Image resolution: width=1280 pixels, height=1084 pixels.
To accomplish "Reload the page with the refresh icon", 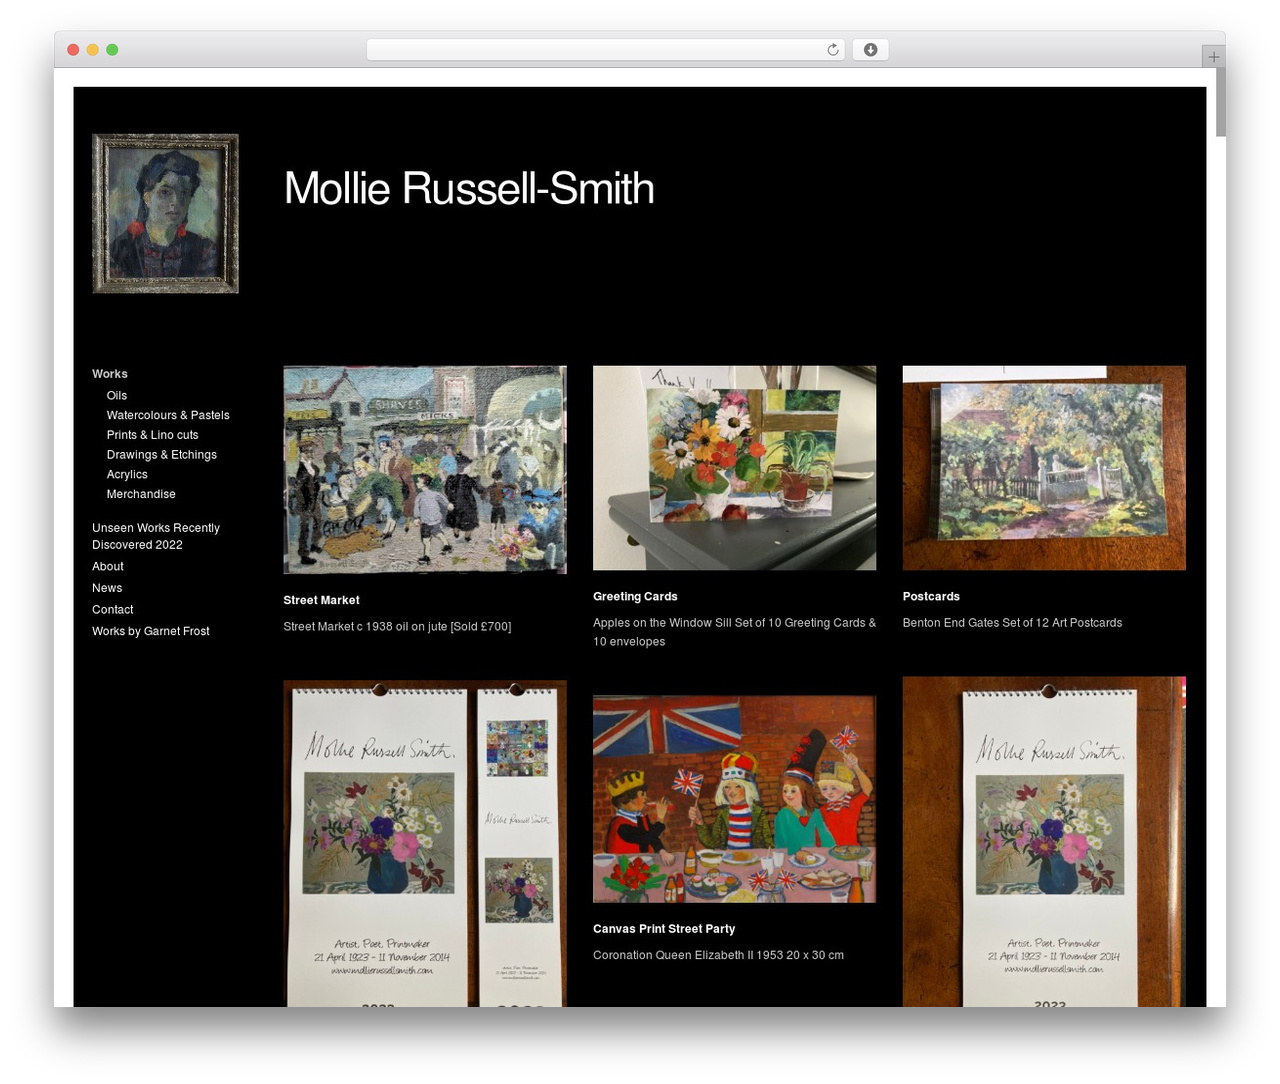I will tap(832, 50).
